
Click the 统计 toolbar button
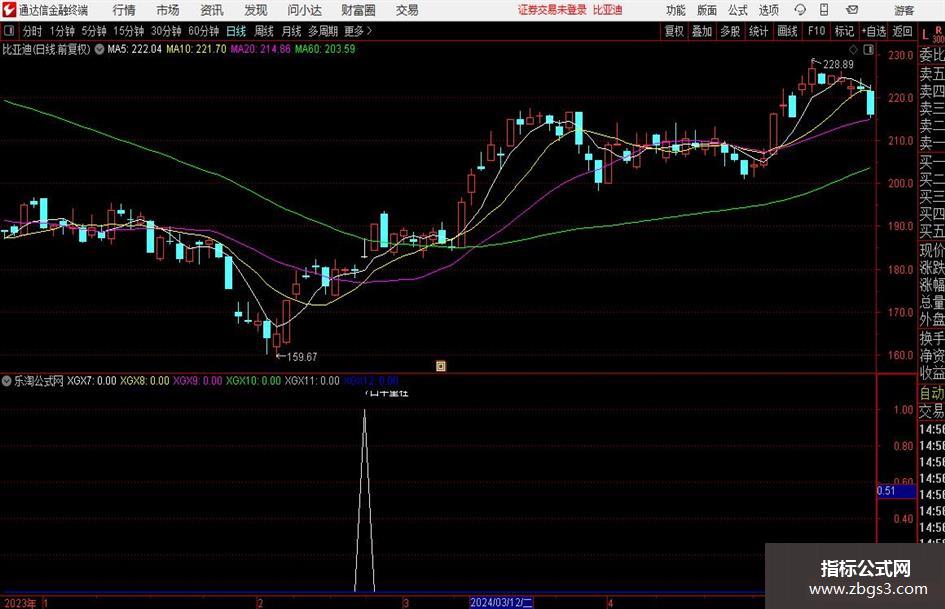click(x=759, y=31)
